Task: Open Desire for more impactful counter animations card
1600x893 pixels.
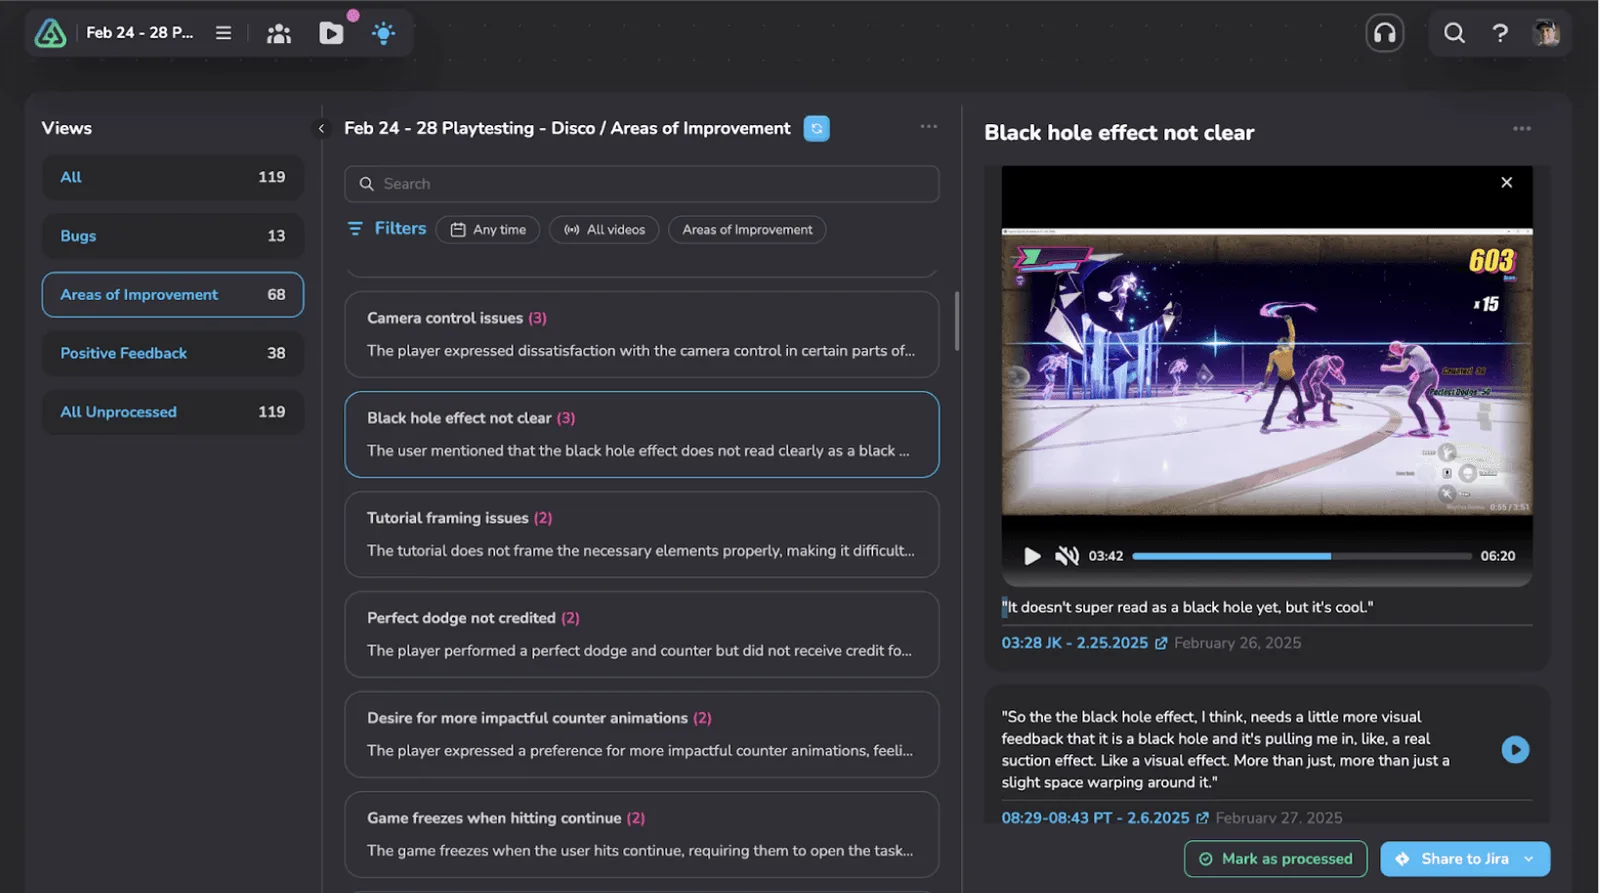Action: 642,734
